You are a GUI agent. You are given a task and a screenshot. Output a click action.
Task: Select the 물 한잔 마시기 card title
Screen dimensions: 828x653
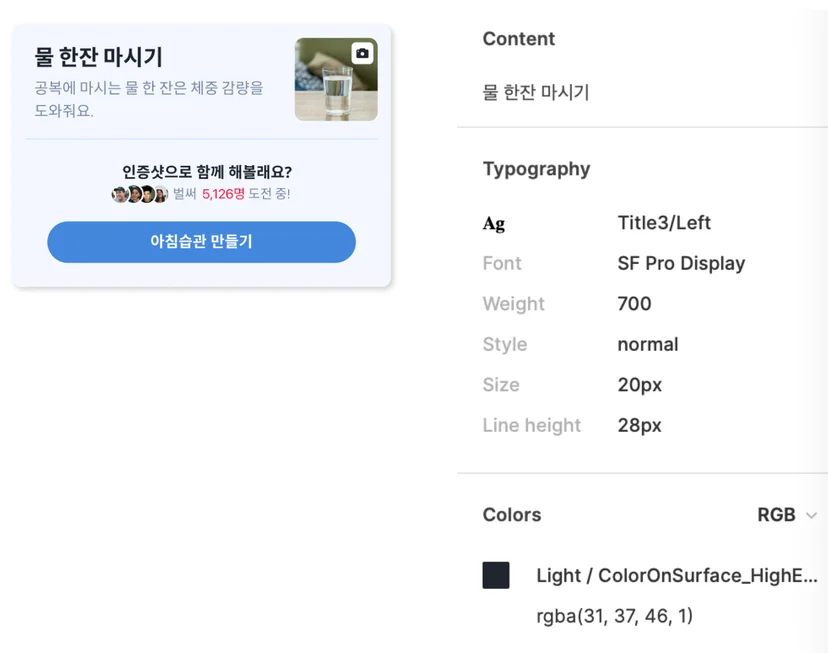(98, 57)
